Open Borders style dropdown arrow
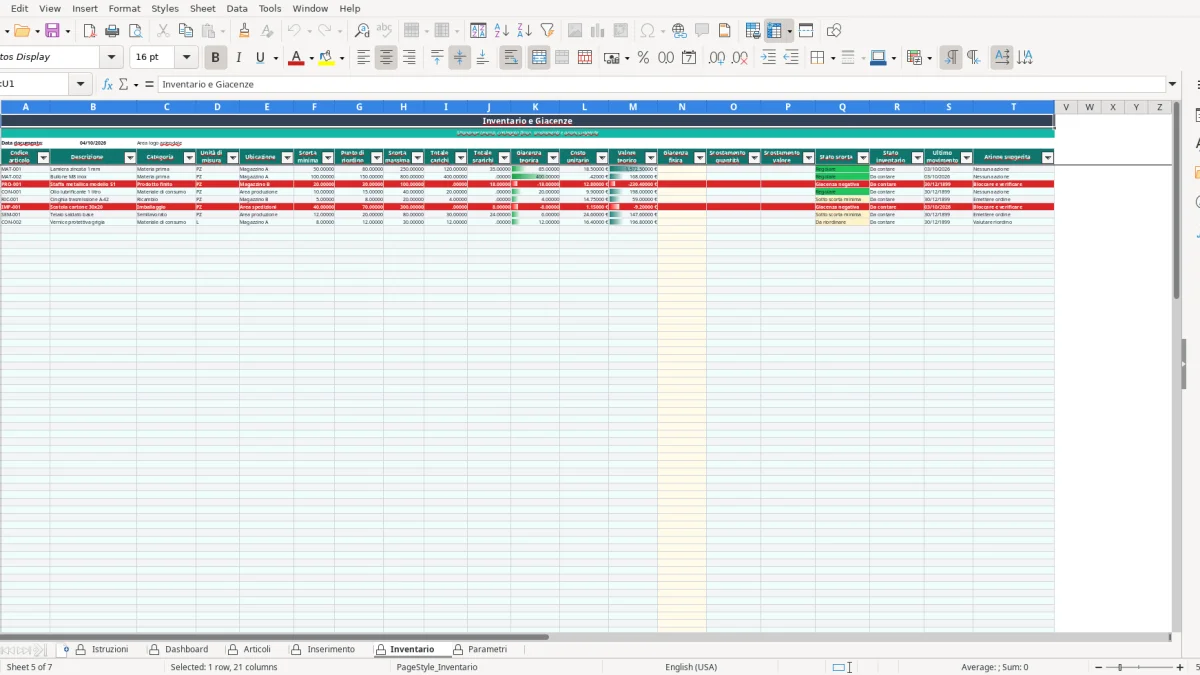Image resolution: width=1200 pixels, height=675 pixels. tap(831, 58)
